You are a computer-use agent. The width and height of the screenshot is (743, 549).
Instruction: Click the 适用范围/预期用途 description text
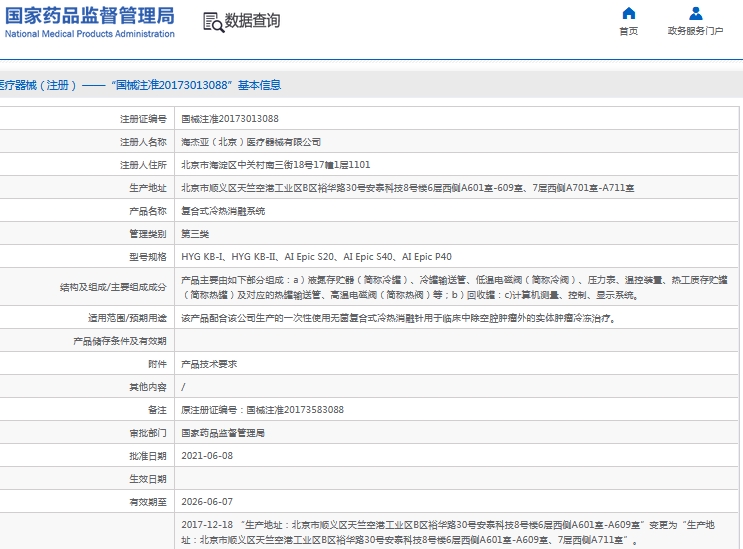pyautogui.click(x=399, y=318)
